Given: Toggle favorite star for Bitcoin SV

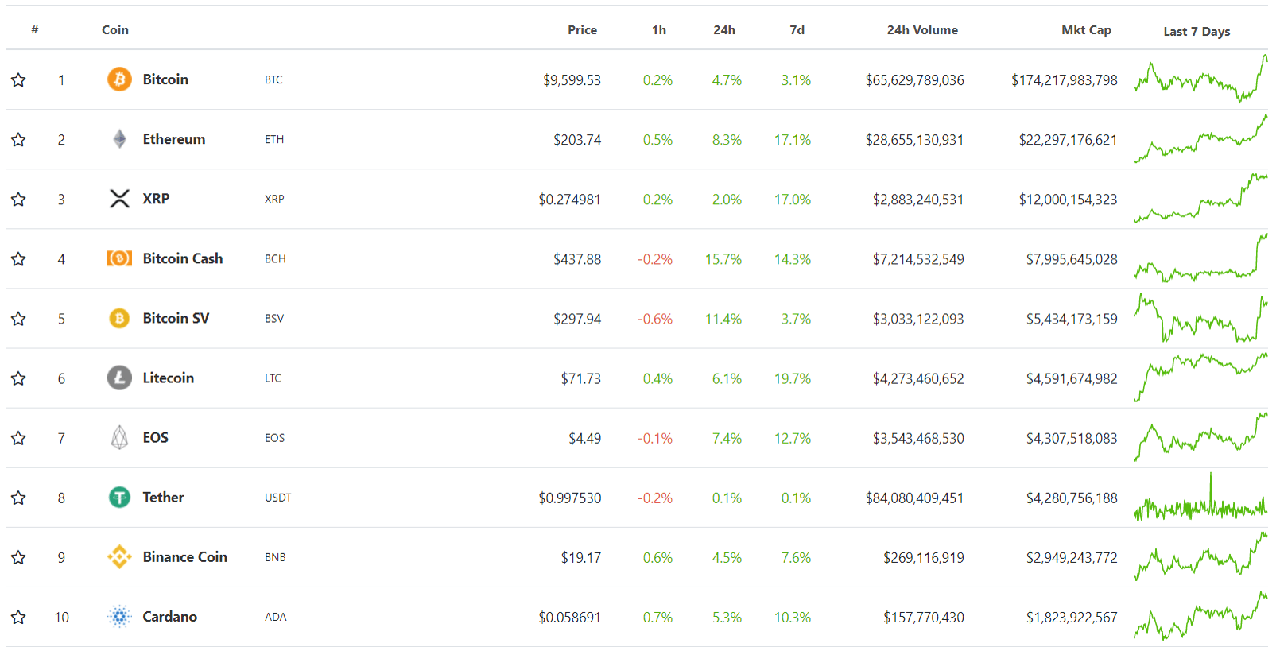Looking at the screenshot, I should (18, 318).
